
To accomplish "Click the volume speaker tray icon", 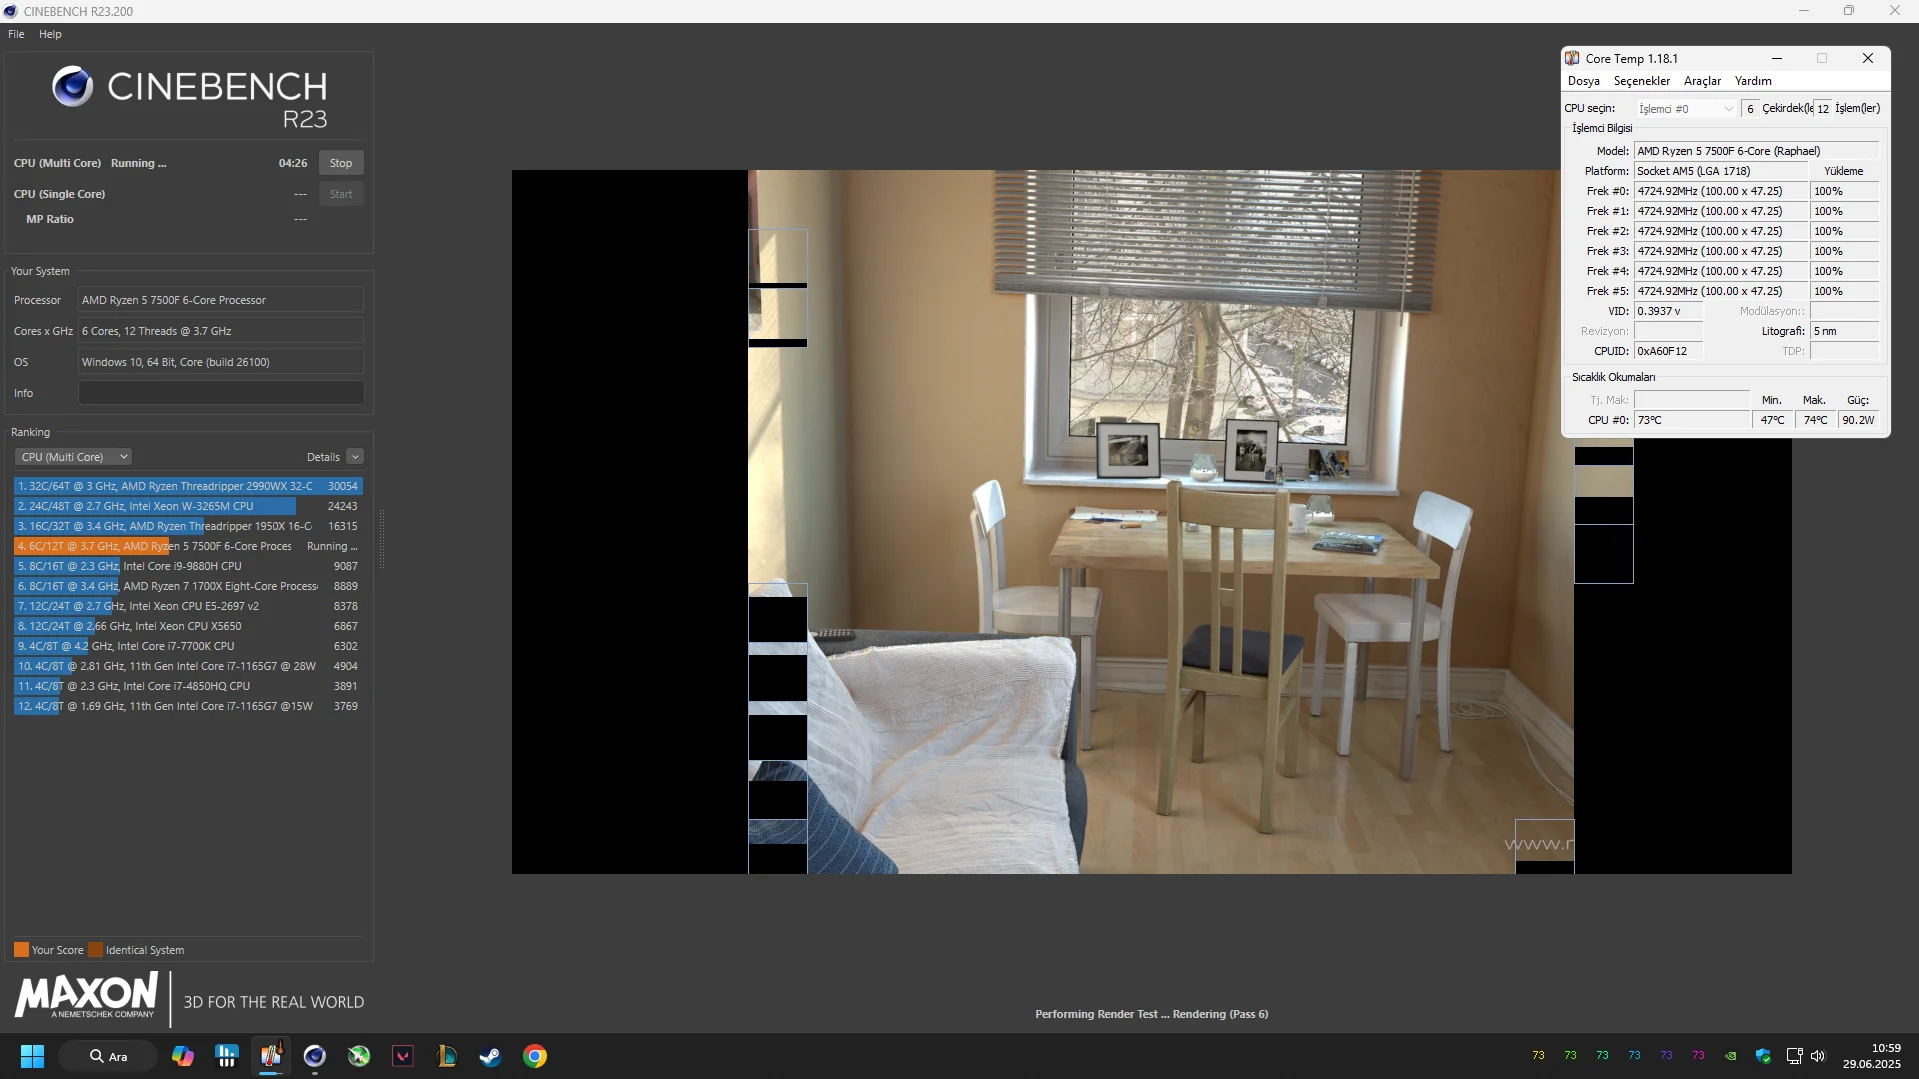I will (x=1818, y=1056).
